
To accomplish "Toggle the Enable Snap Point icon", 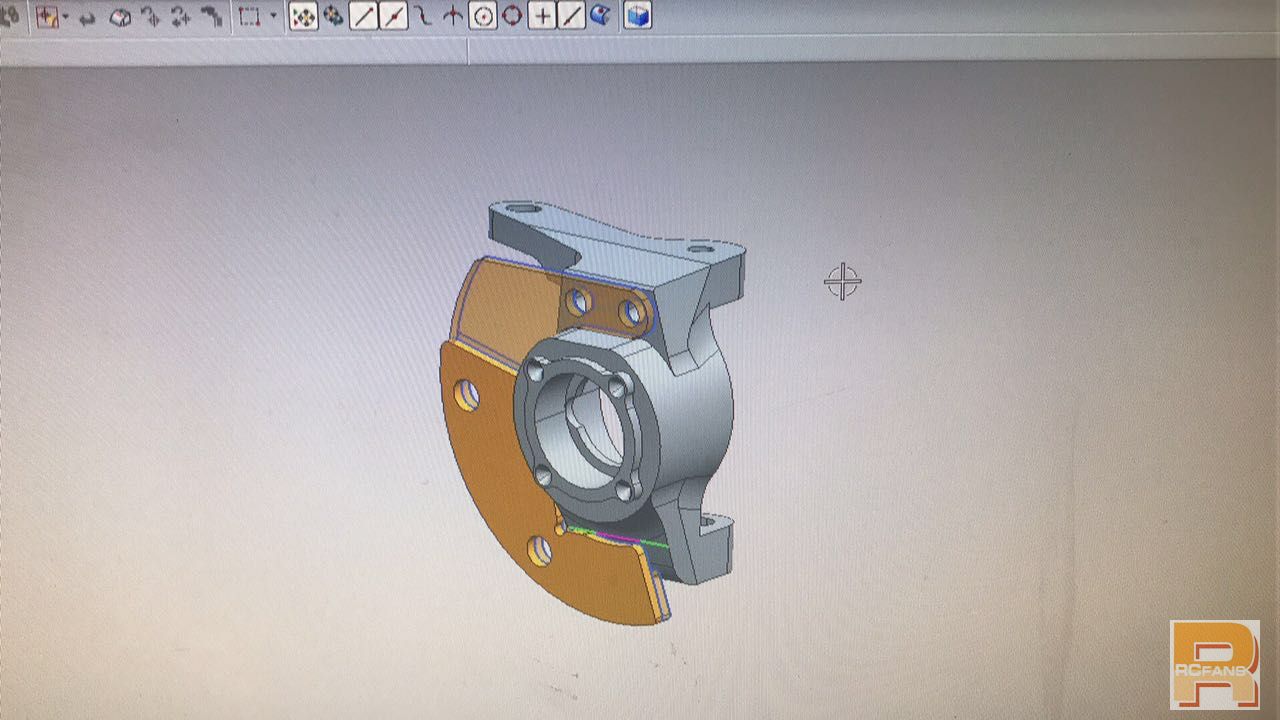I will (303, 16).
